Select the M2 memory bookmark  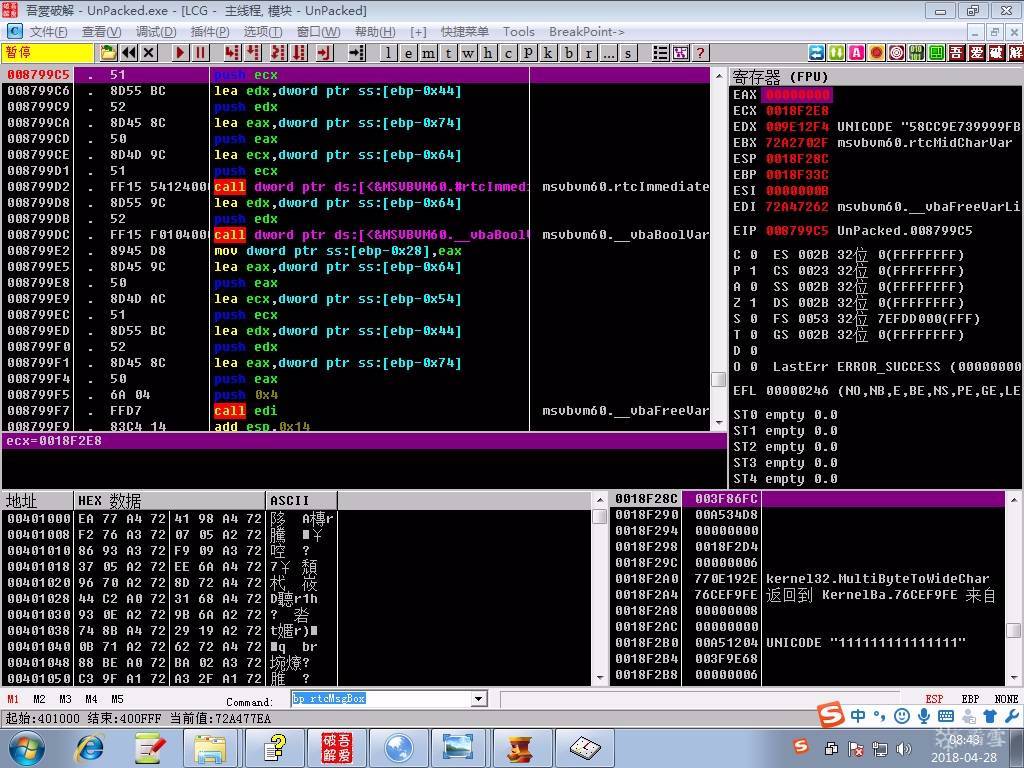coord(39,699)
